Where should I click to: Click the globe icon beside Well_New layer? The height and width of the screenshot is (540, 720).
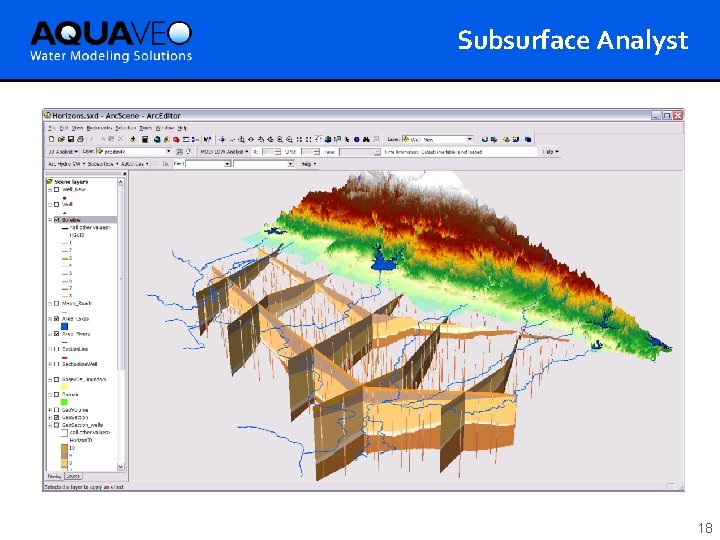[x=485, y=139]
